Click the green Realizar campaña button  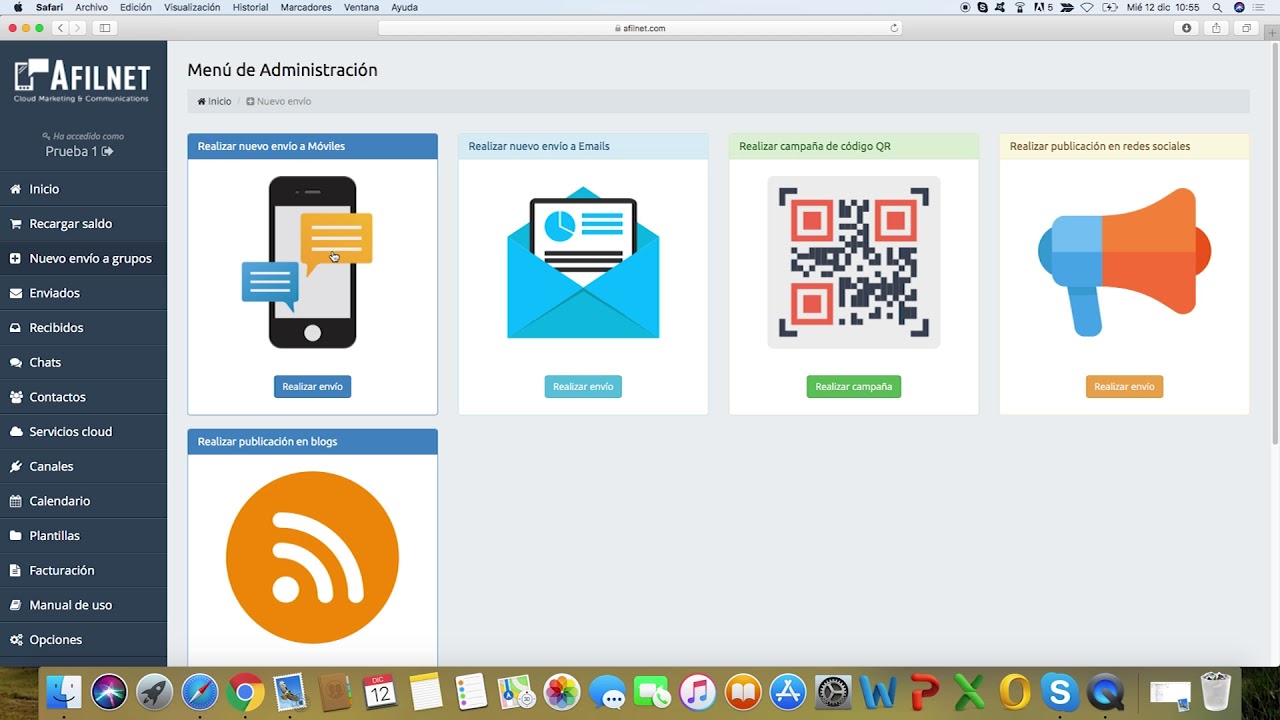point(854,387)
